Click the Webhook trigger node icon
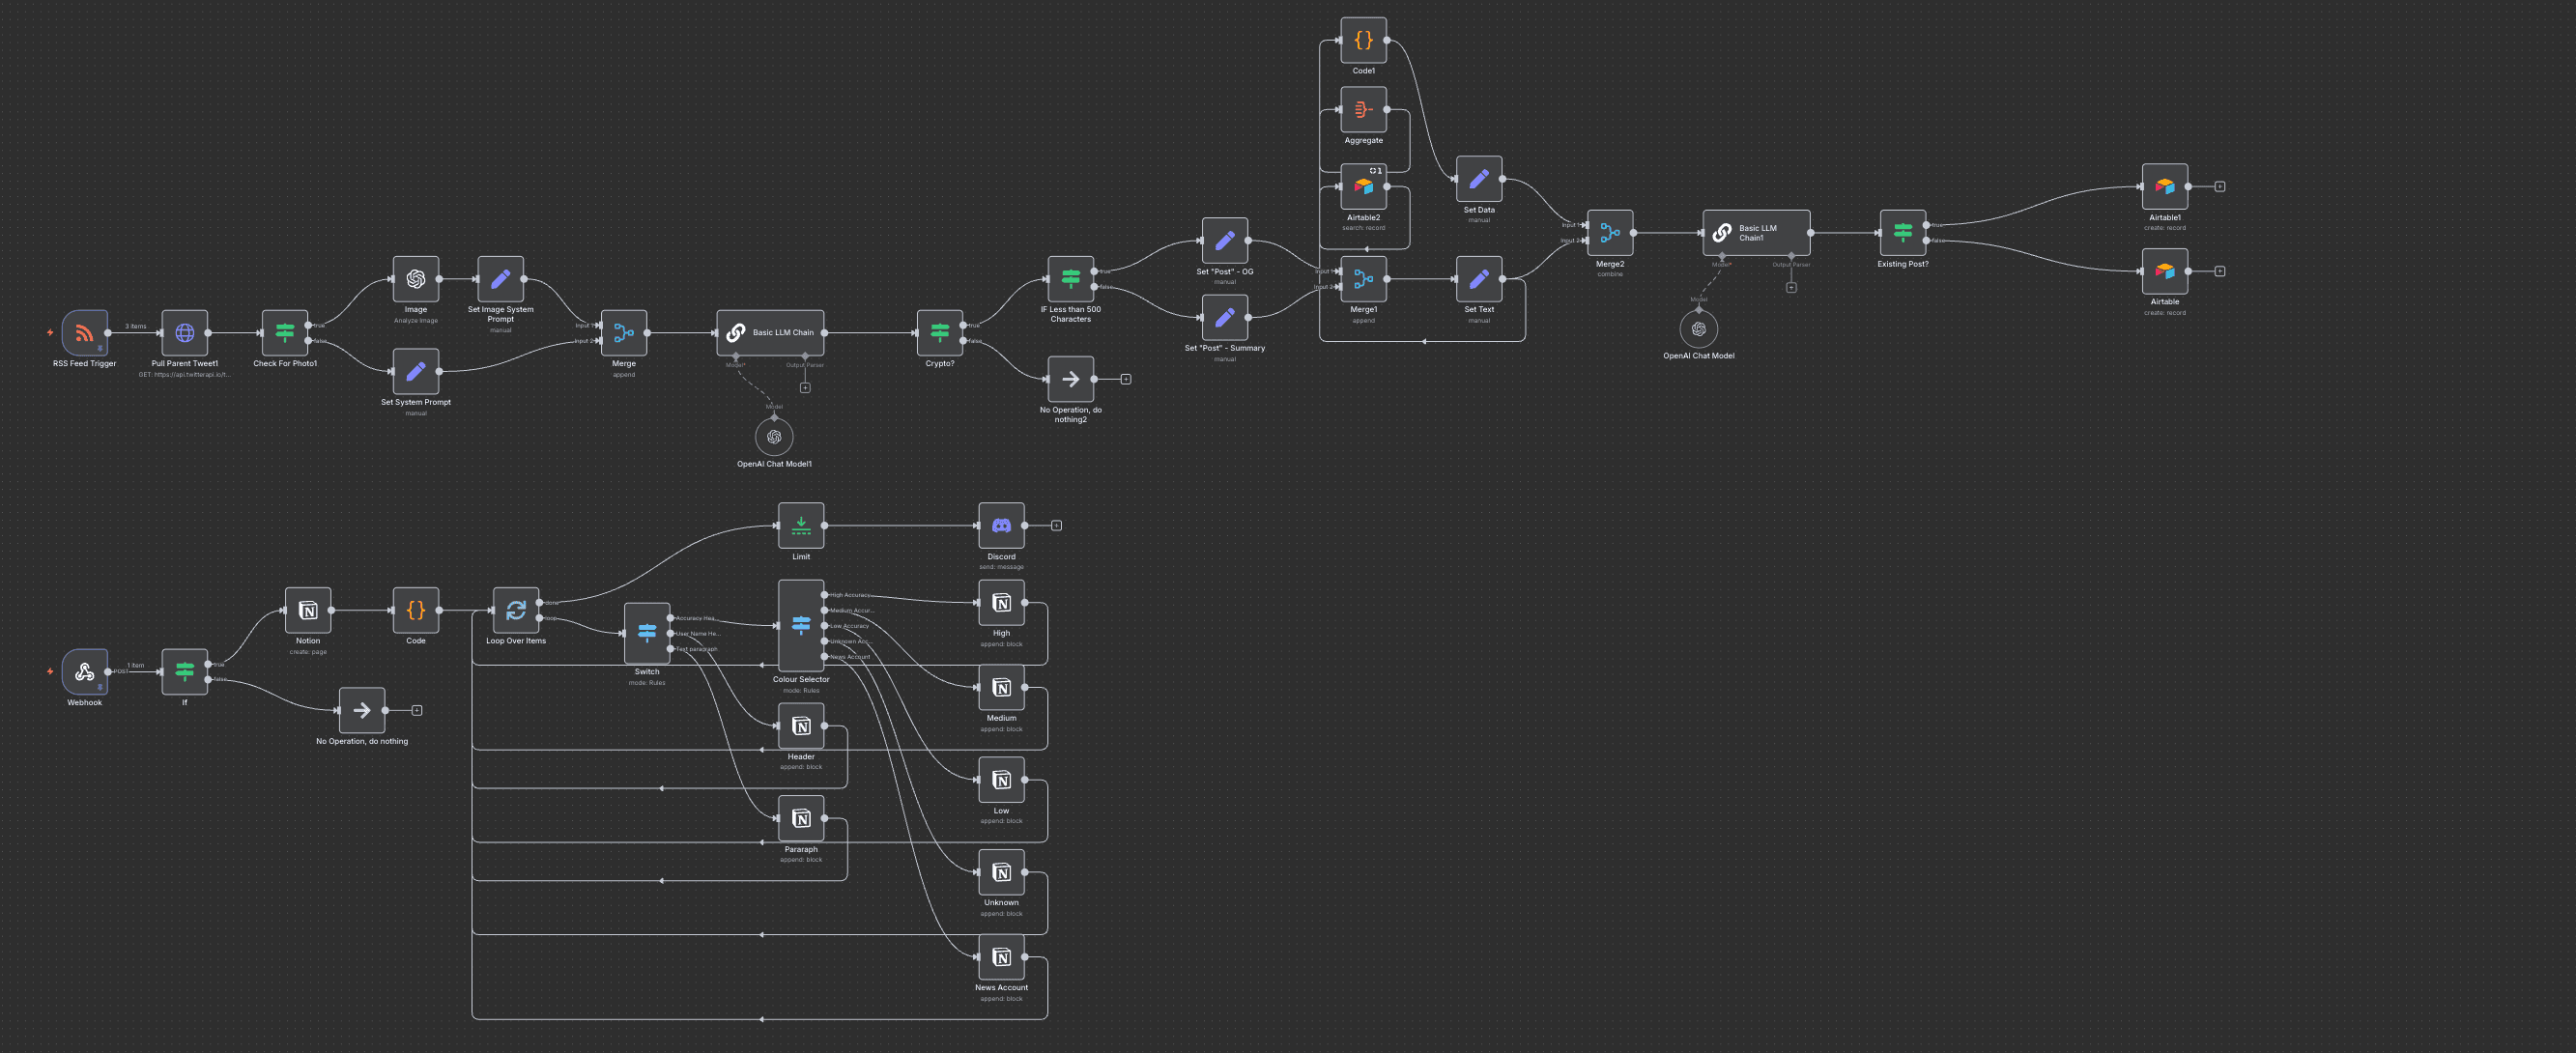This screenshot has height=1053, width=2576. click(85, 673)
